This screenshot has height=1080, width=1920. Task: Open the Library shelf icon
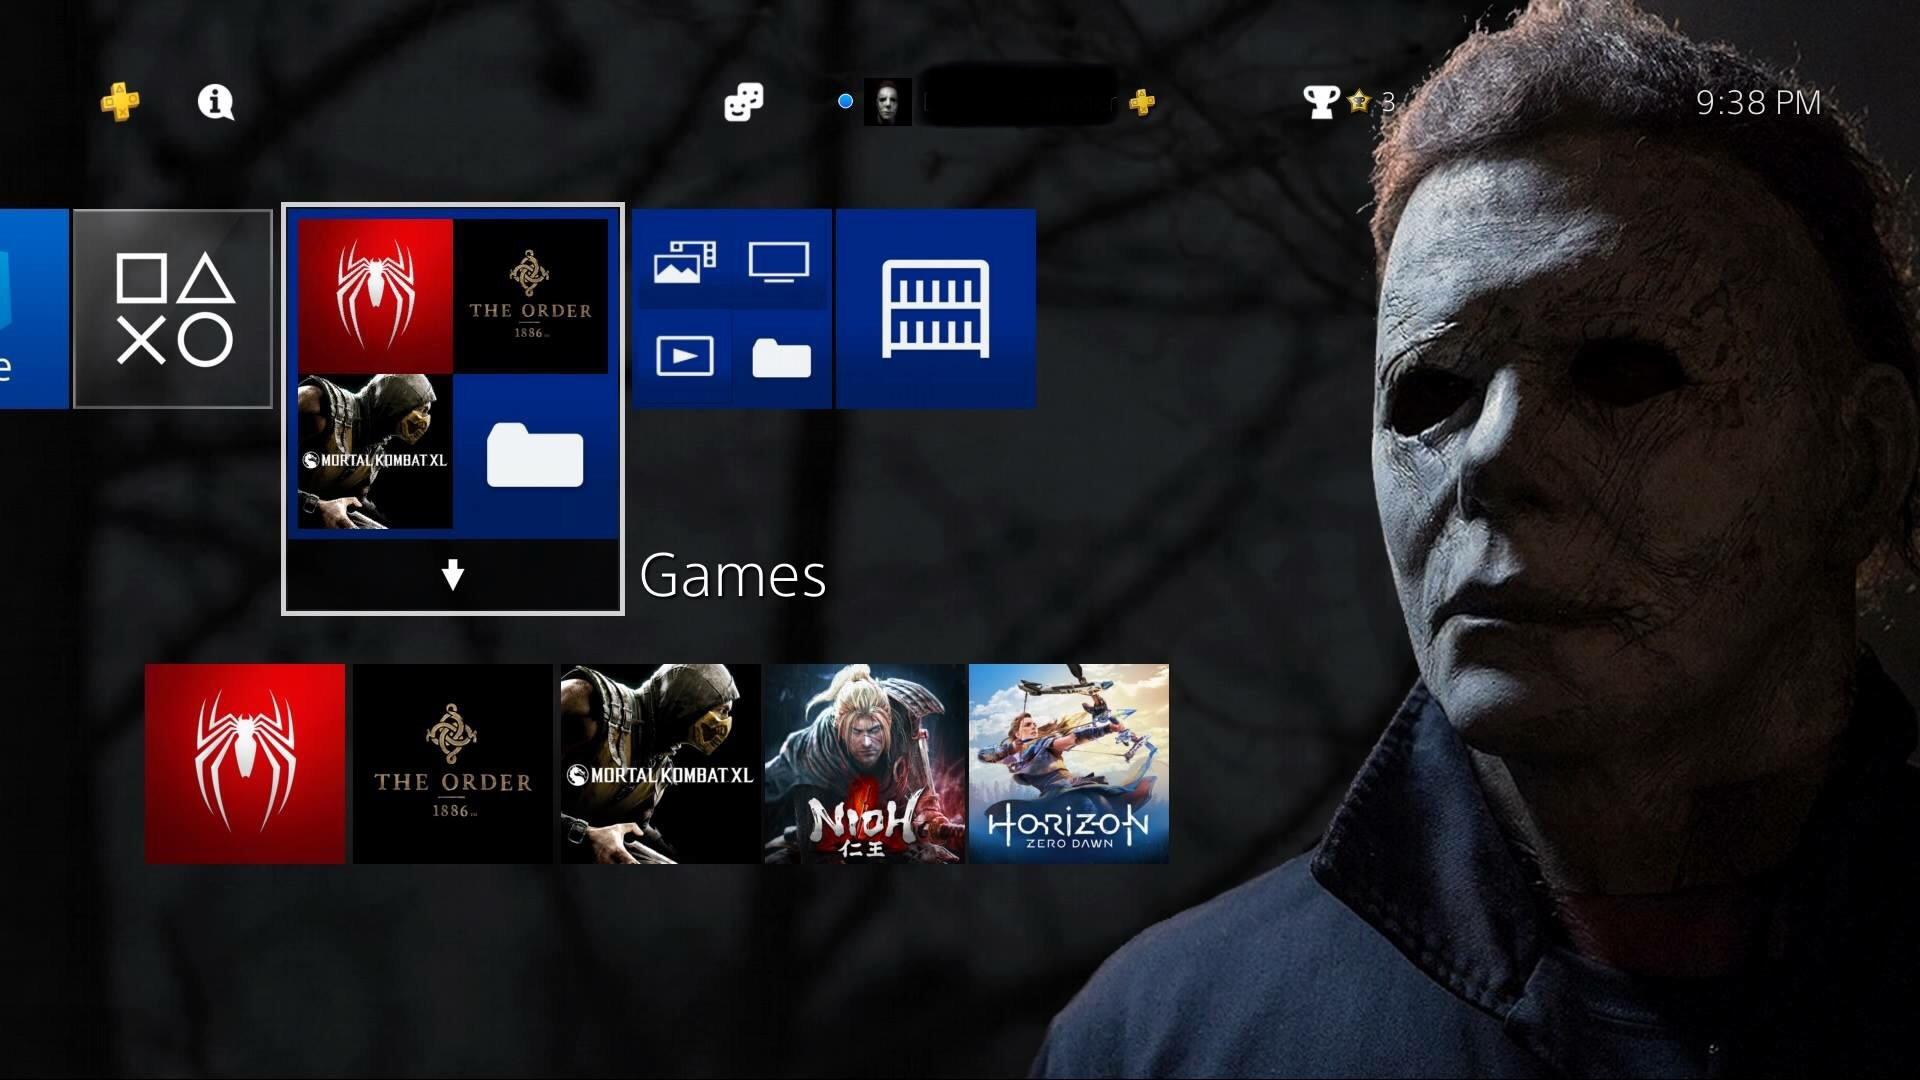tap(934, 306)
